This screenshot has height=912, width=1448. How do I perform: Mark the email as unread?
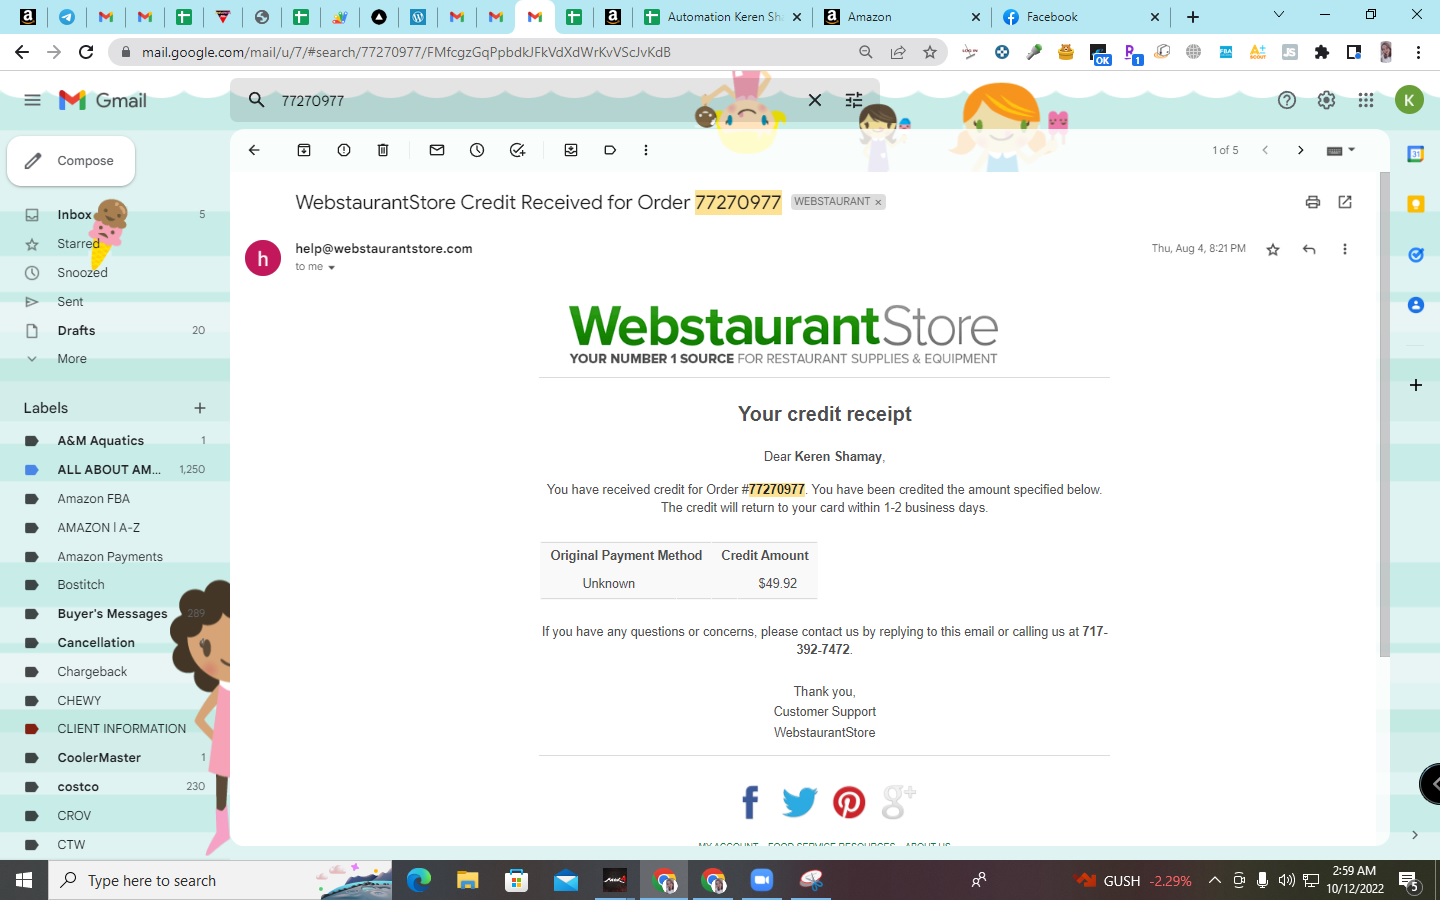[439, 151]
